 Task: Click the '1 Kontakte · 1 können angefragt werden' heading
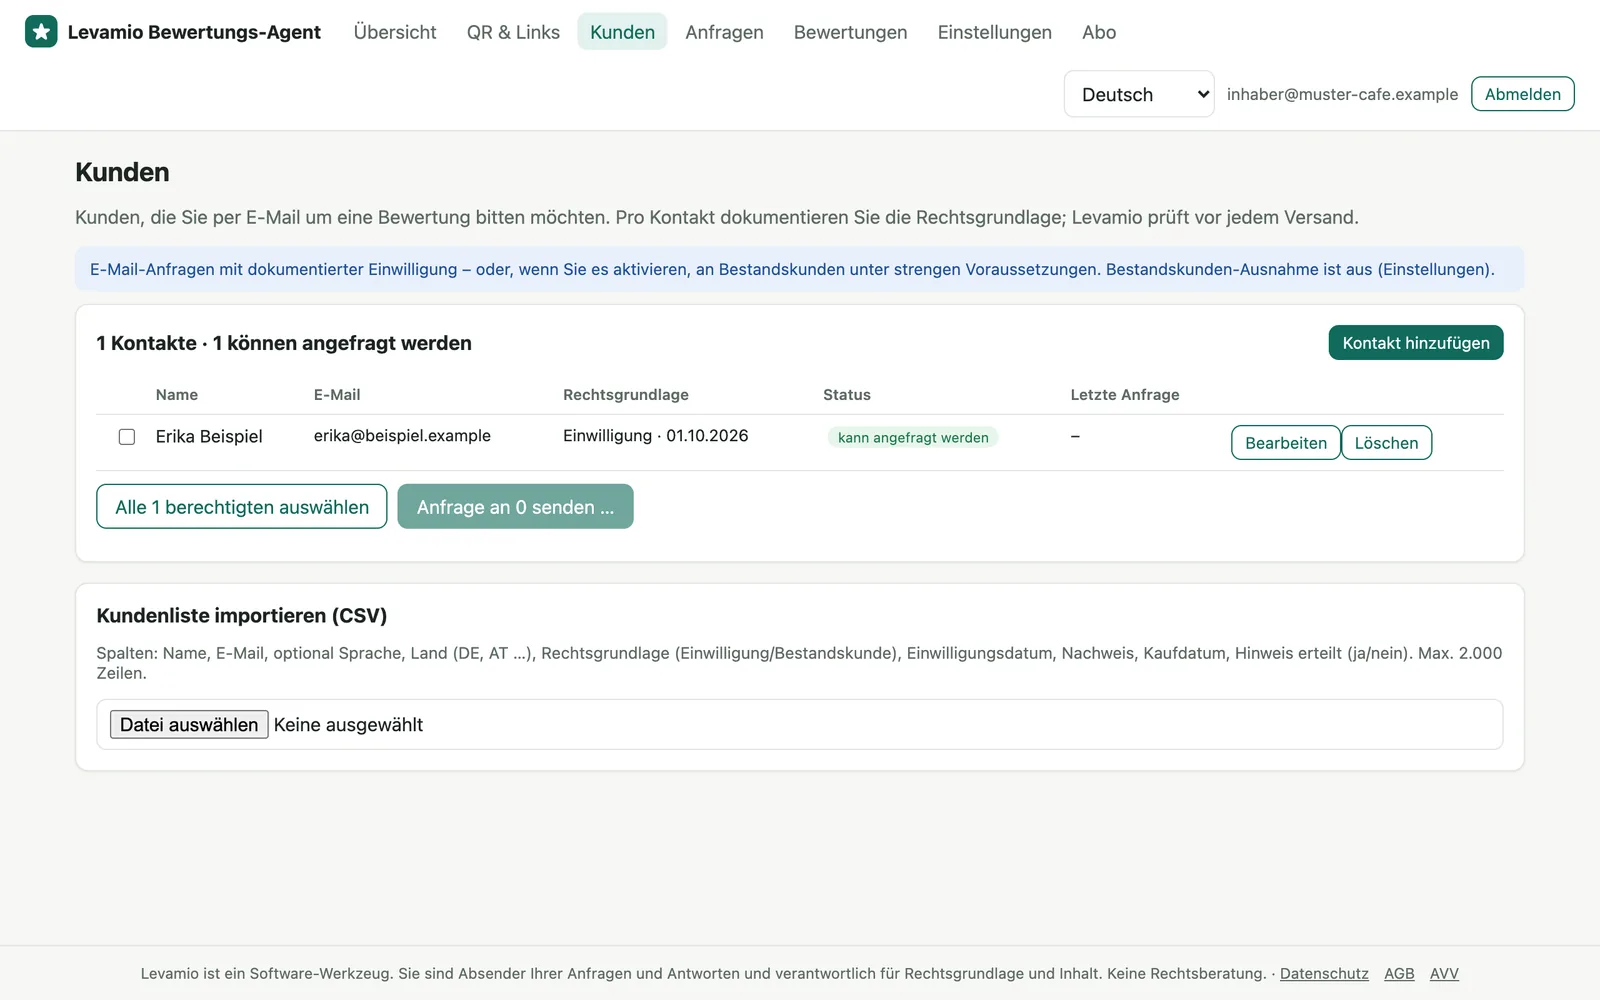pyautogui.click(x=284, y=343)
